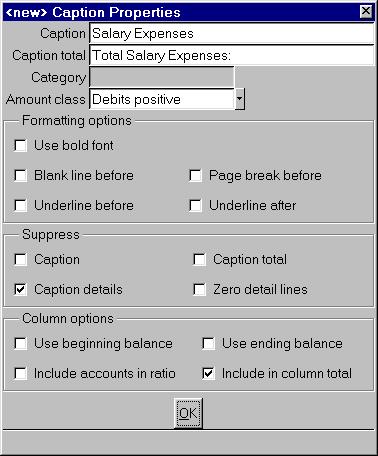Click the OK button
Screen dimensions: 378x456
click(188, 413)
